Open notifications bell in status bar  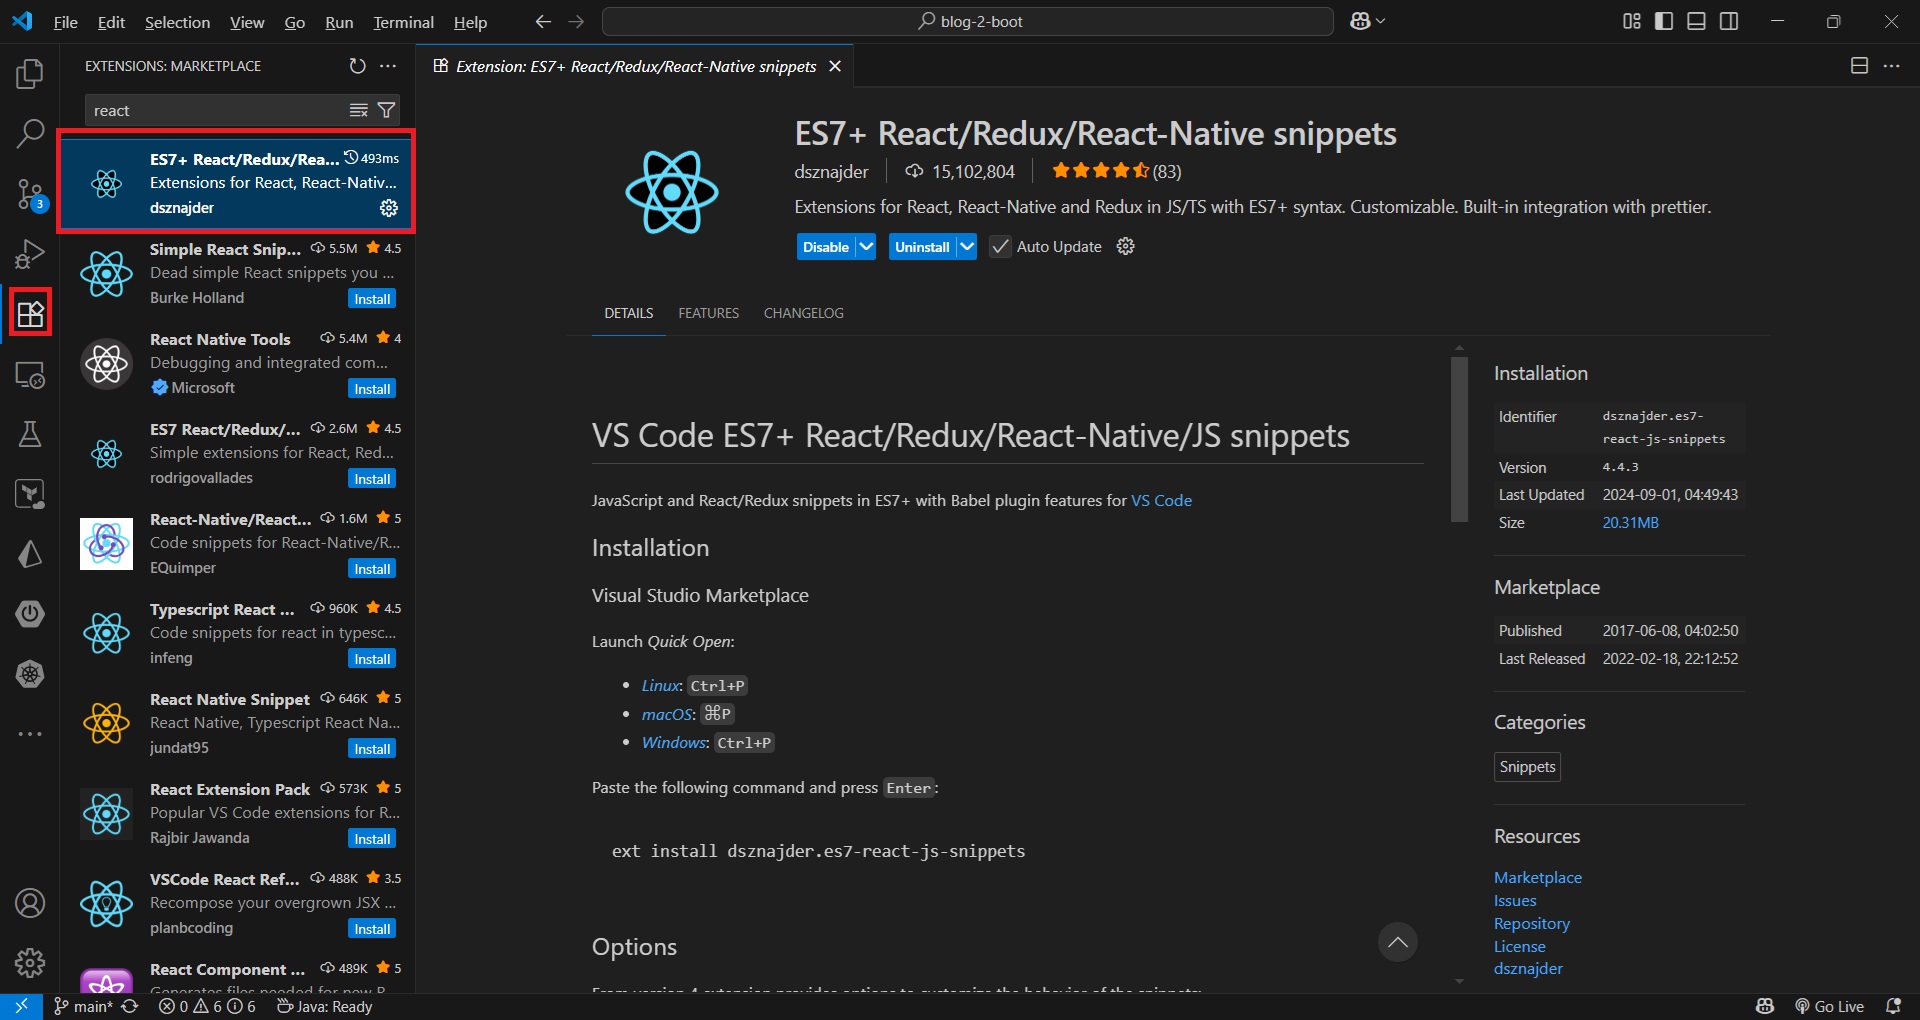point(1893,1006)
